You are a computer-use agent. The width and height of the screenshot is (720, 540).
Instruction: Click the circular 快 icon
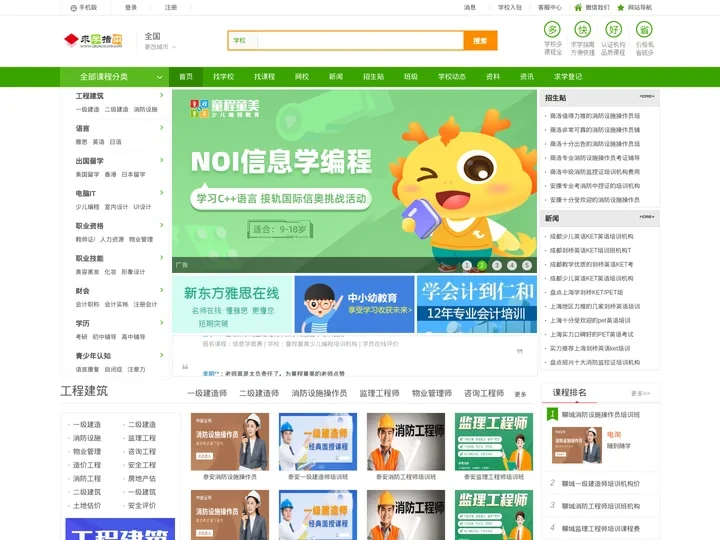point(583,30)
